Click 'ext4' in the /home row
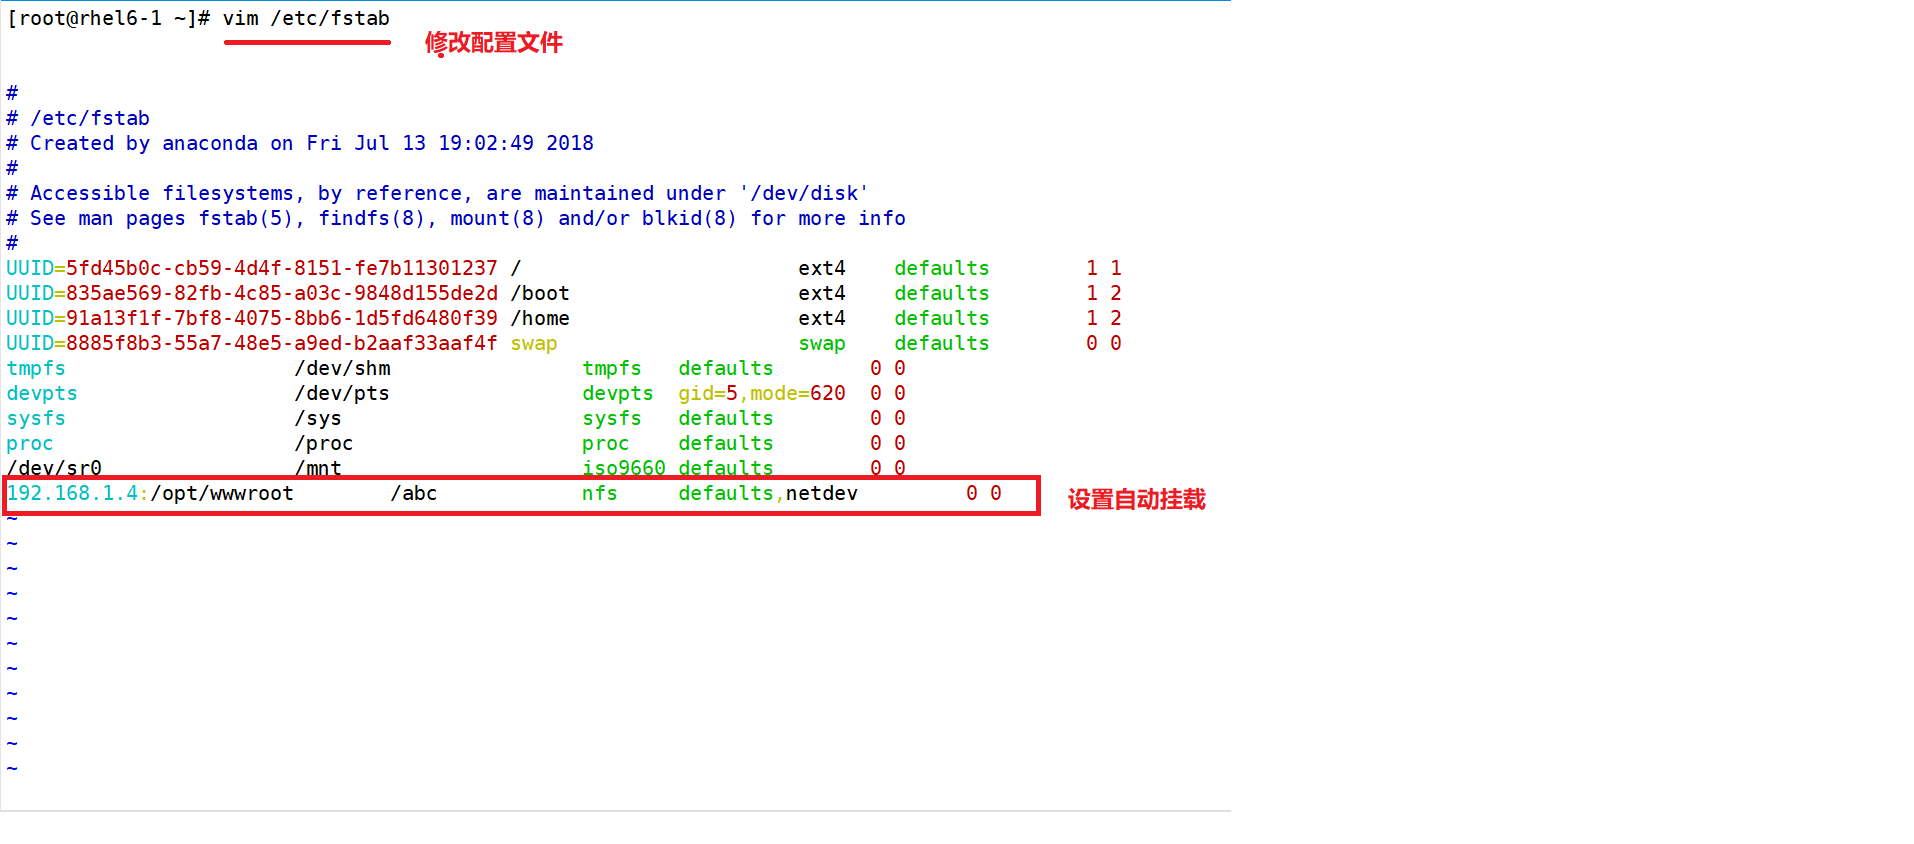 click(822, 319)
